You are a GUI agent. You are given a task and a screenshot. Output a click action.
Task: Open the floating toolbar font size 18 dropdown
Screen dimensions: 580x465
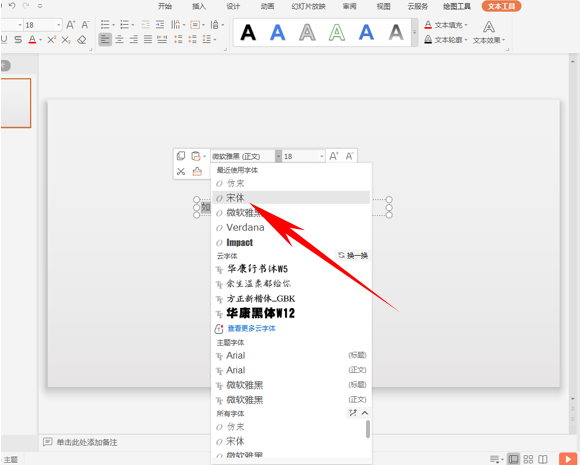click(322, 156)
